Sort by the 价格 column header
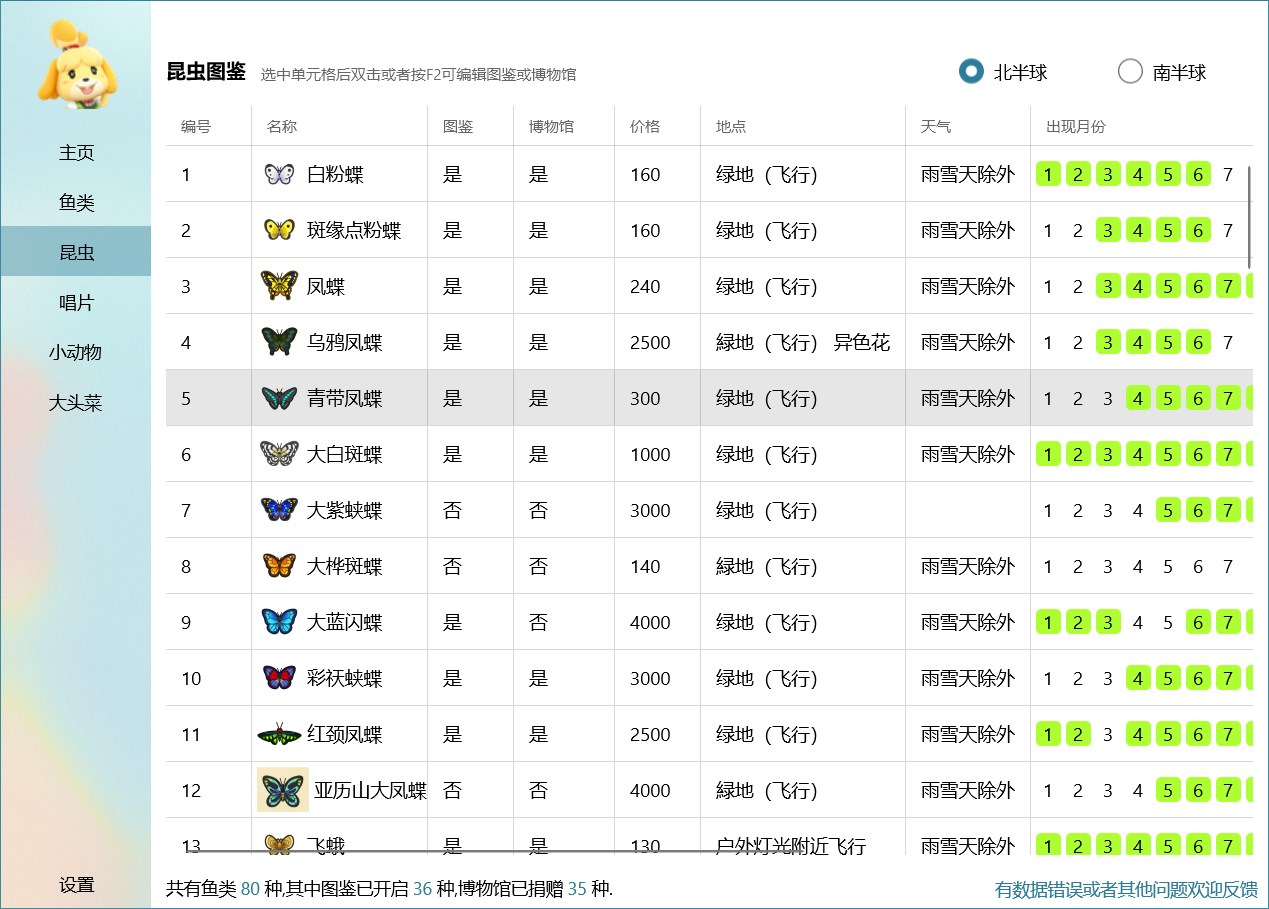This screenshot has height=909, width=1269. click(x=657, y=126)
